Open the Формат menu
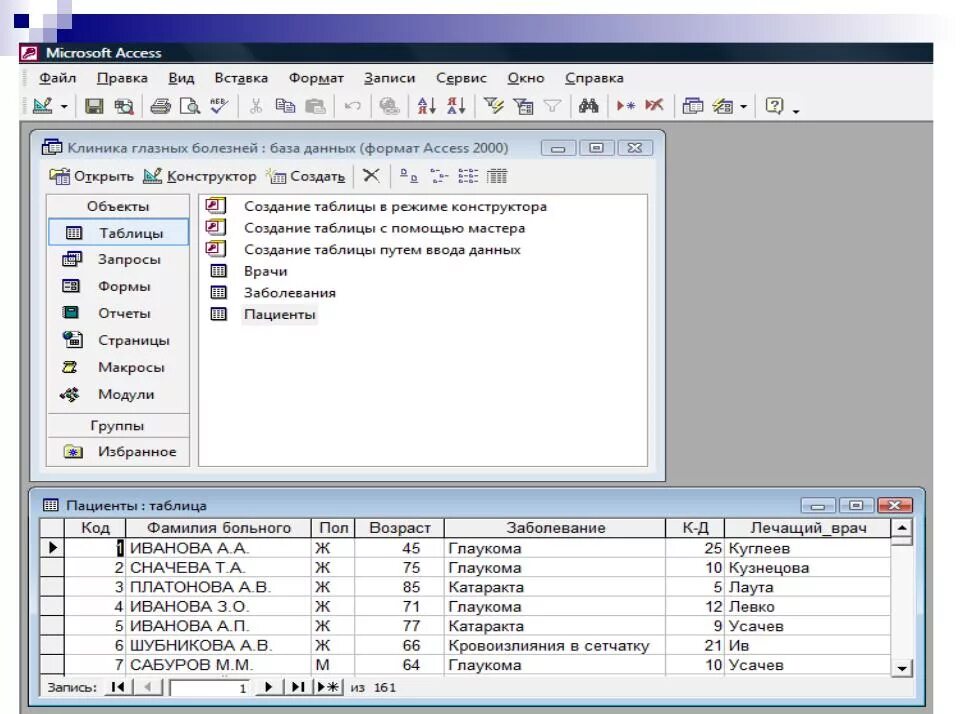This screenshot has height=714, width=960. (316, 78)
